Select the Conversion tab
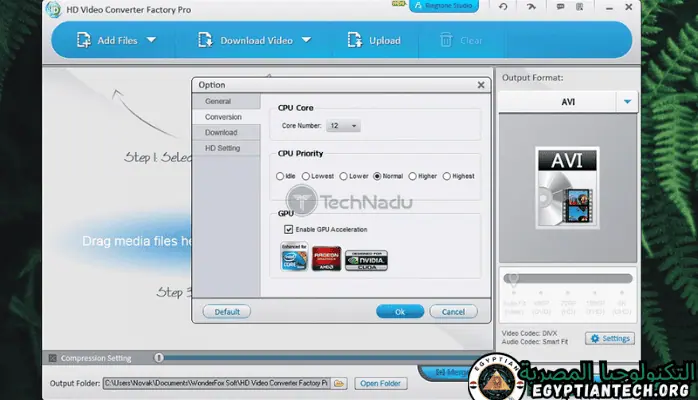The width and height of the screenshot is (698, 400). [x=226, y=117]
